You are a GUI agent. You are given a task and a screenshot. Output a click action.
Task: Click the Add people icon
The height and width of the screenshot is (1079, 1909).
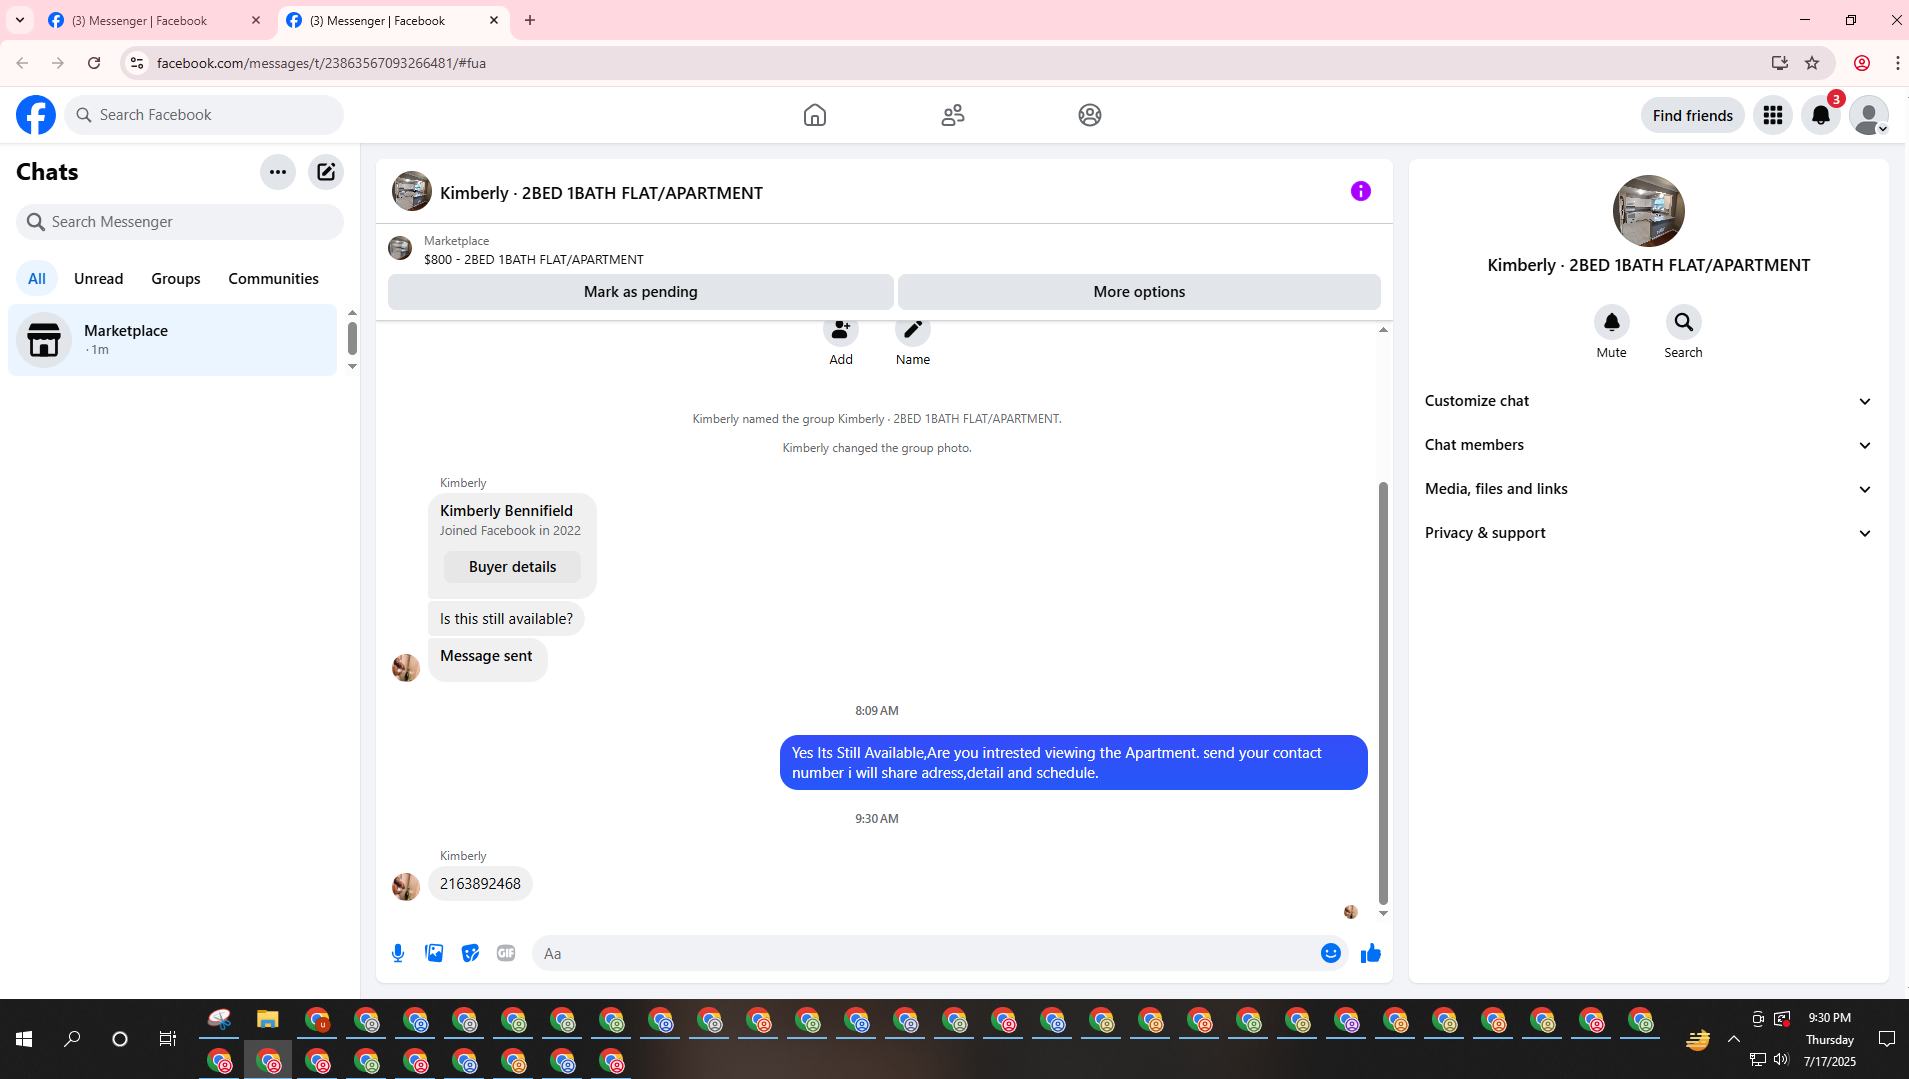[x=841, y=330]
